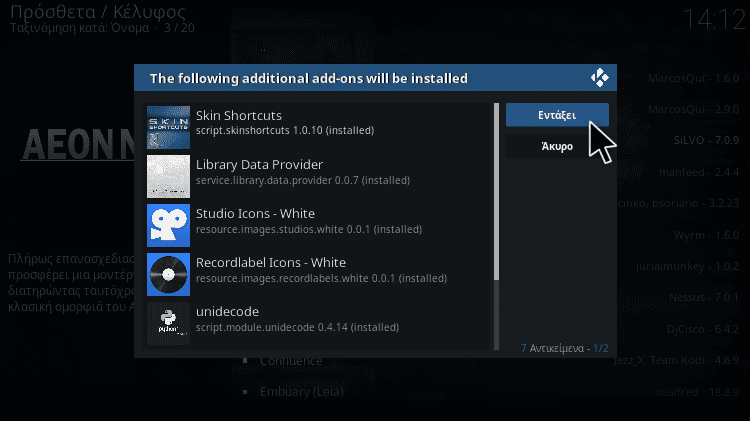Image resolution: width=750 pixels, height=421 pixels.
Task: Click 'resource.images.recordlabels.white 0.0.1 (installed)' text
Action: click(x=321, y=278)
